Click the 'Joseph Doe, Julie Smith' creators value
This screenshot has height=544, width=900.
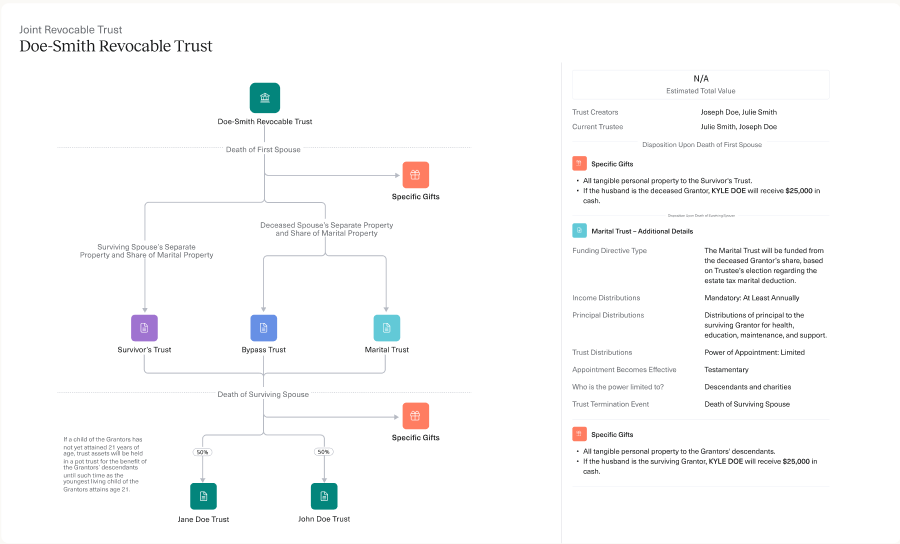[739, 112]
